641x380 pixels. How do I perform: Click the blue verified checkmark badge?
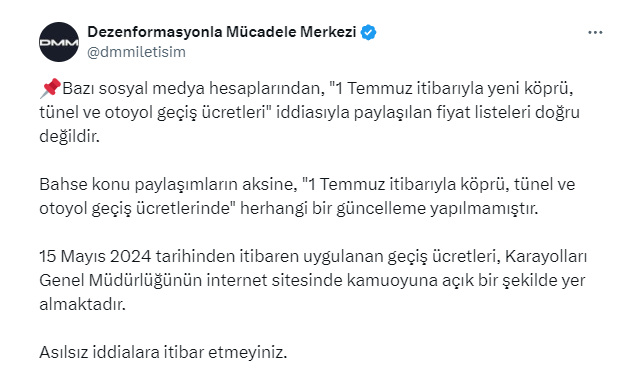coord(368,32)
